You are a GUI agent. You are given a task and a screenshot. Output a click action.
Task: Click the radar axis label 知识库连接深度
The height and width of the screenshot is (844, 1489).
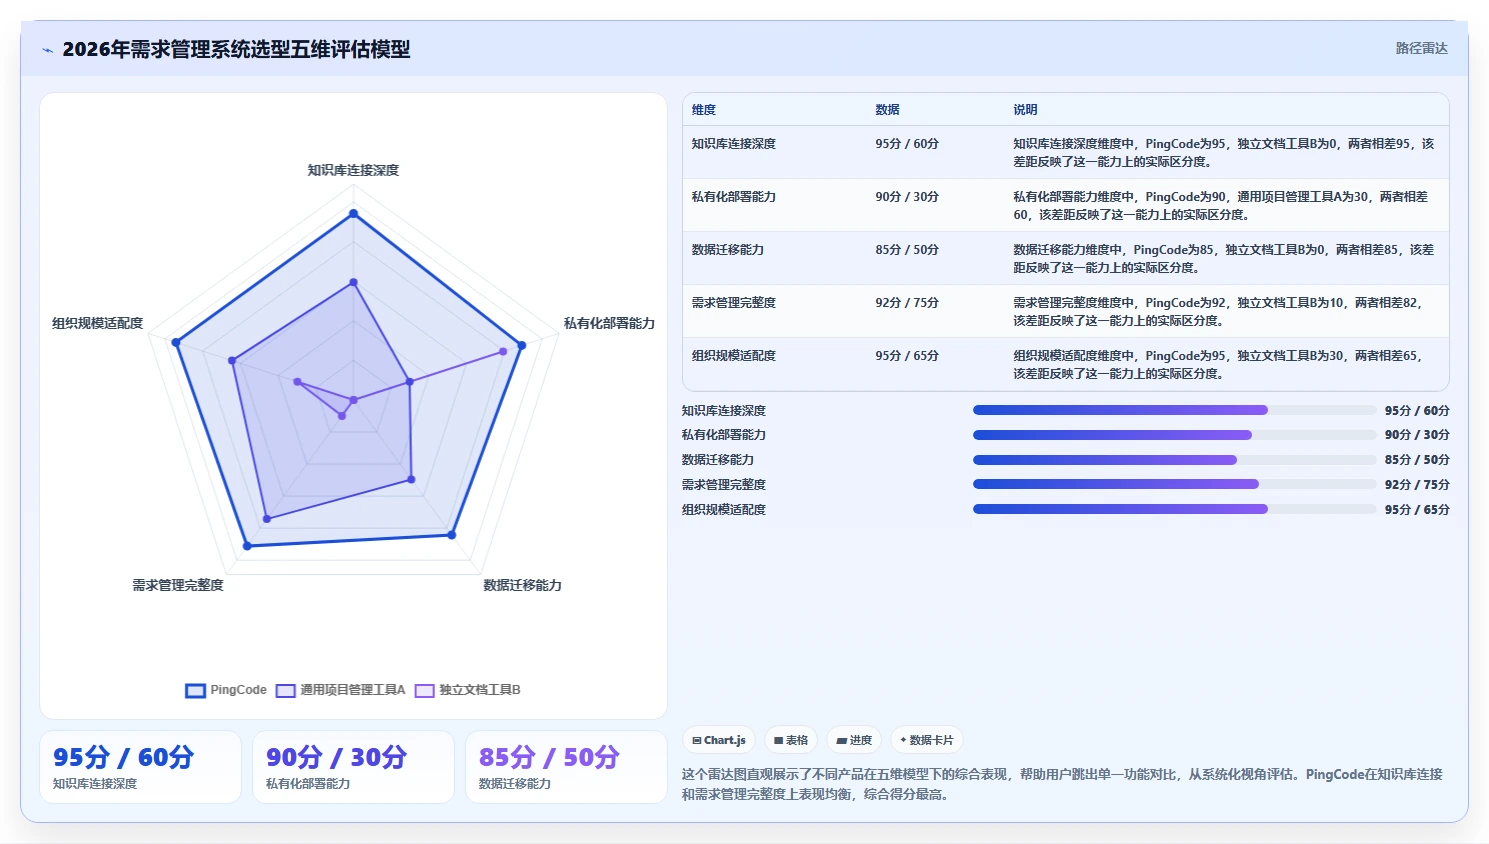[x=353, y=170]
